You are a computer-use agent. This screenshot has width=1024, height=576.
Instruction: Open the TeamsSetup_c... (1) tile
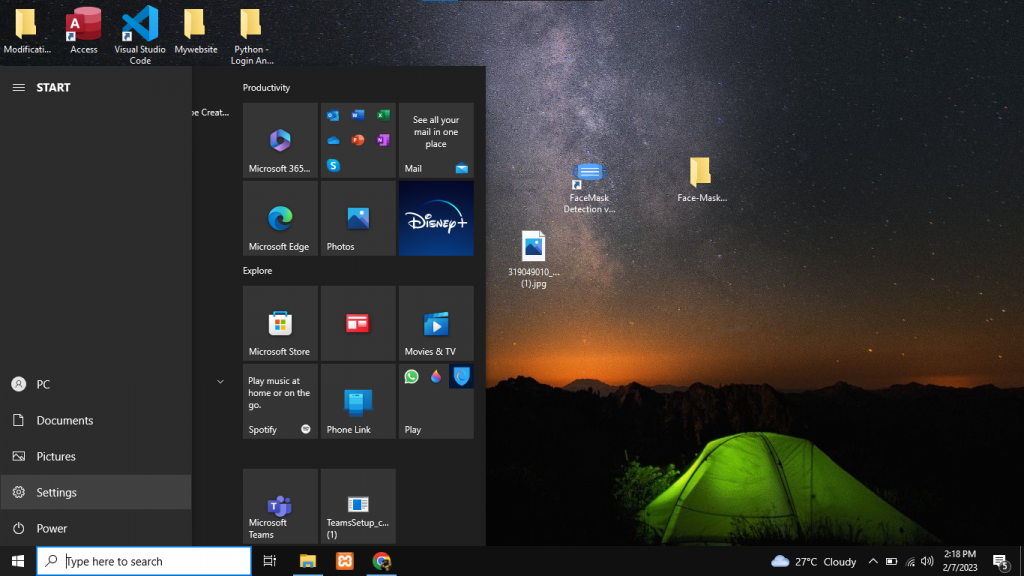358,506
